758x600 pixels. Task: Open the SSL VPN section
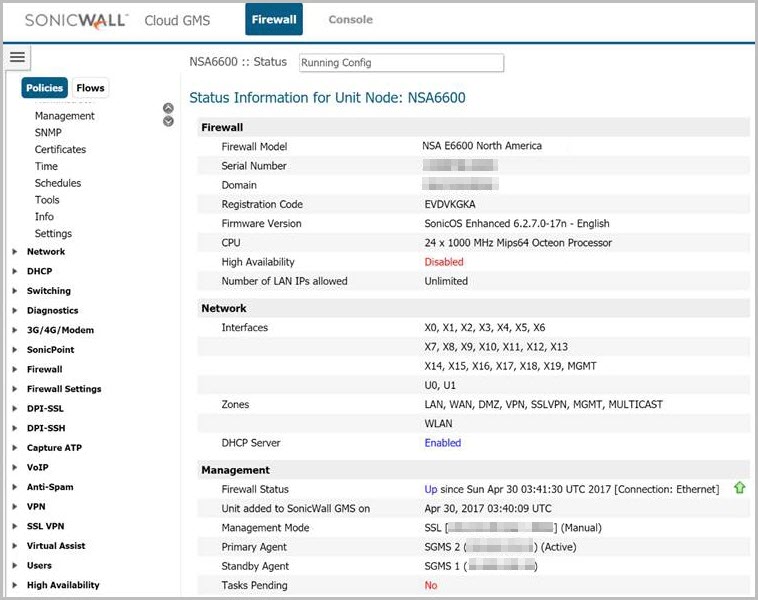[45, 526]
